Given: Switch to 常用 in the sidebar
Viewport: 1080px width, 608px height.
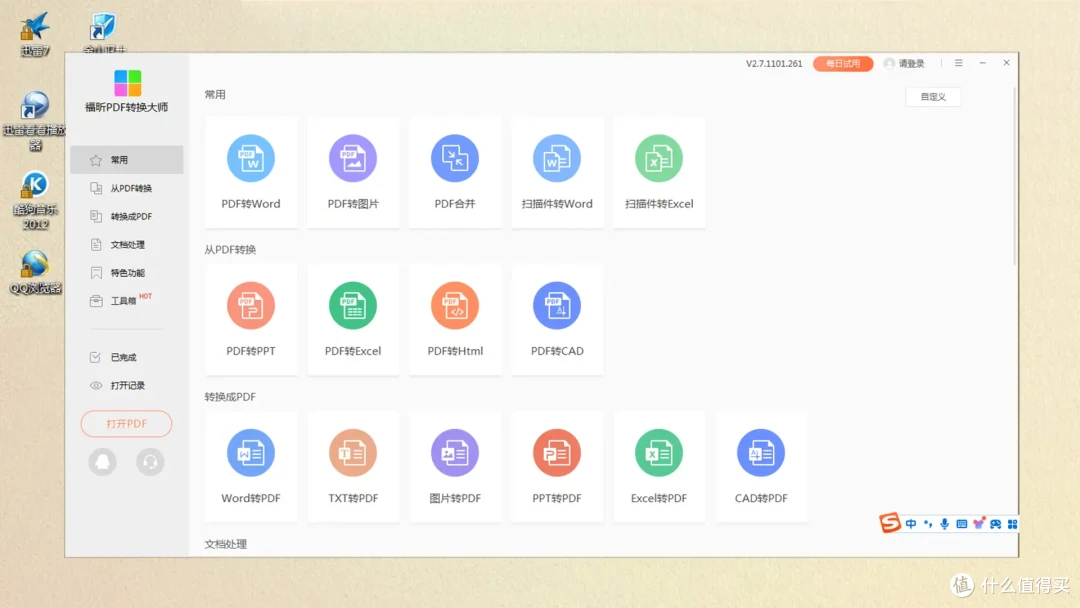Looking at the screenshot, I should [x=127, y=160].
